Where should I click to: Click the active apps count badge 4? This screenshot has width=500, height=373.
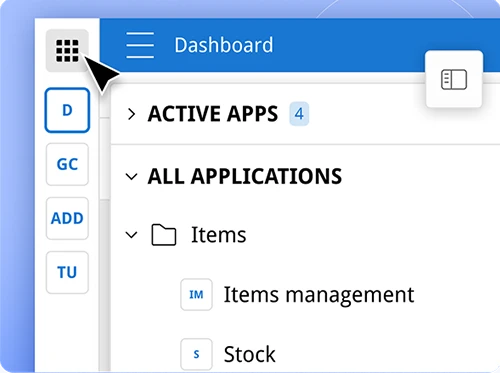click(x=299, y=114)
